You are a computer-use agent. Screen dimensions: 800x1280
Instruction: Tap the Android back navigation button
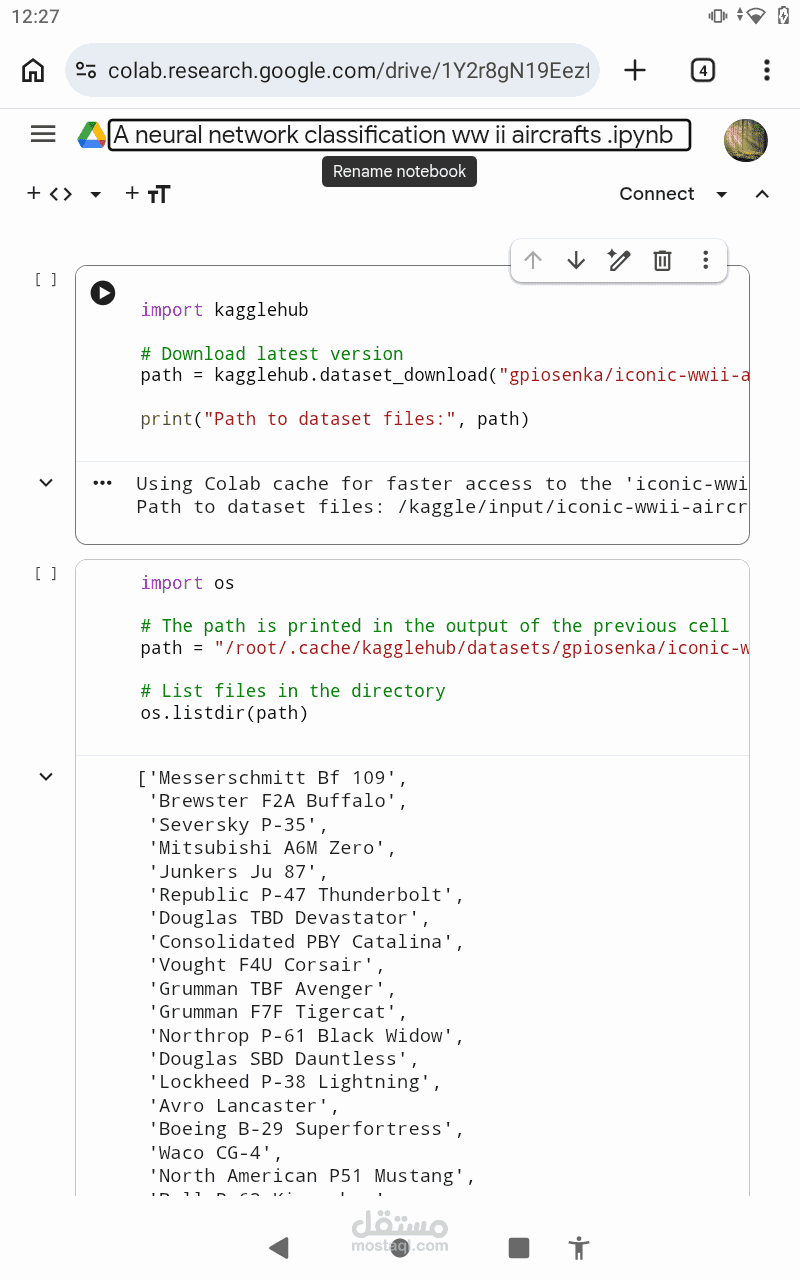coord(279,1247)
